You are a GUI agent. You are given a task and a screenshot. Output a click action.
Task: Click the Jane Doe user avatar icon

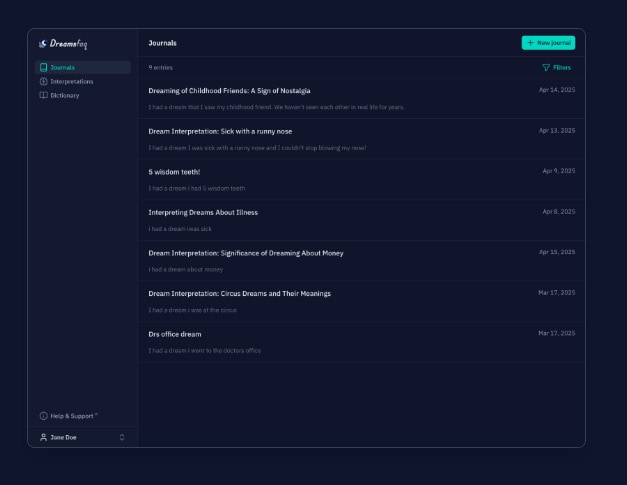(x=43, y=438)
